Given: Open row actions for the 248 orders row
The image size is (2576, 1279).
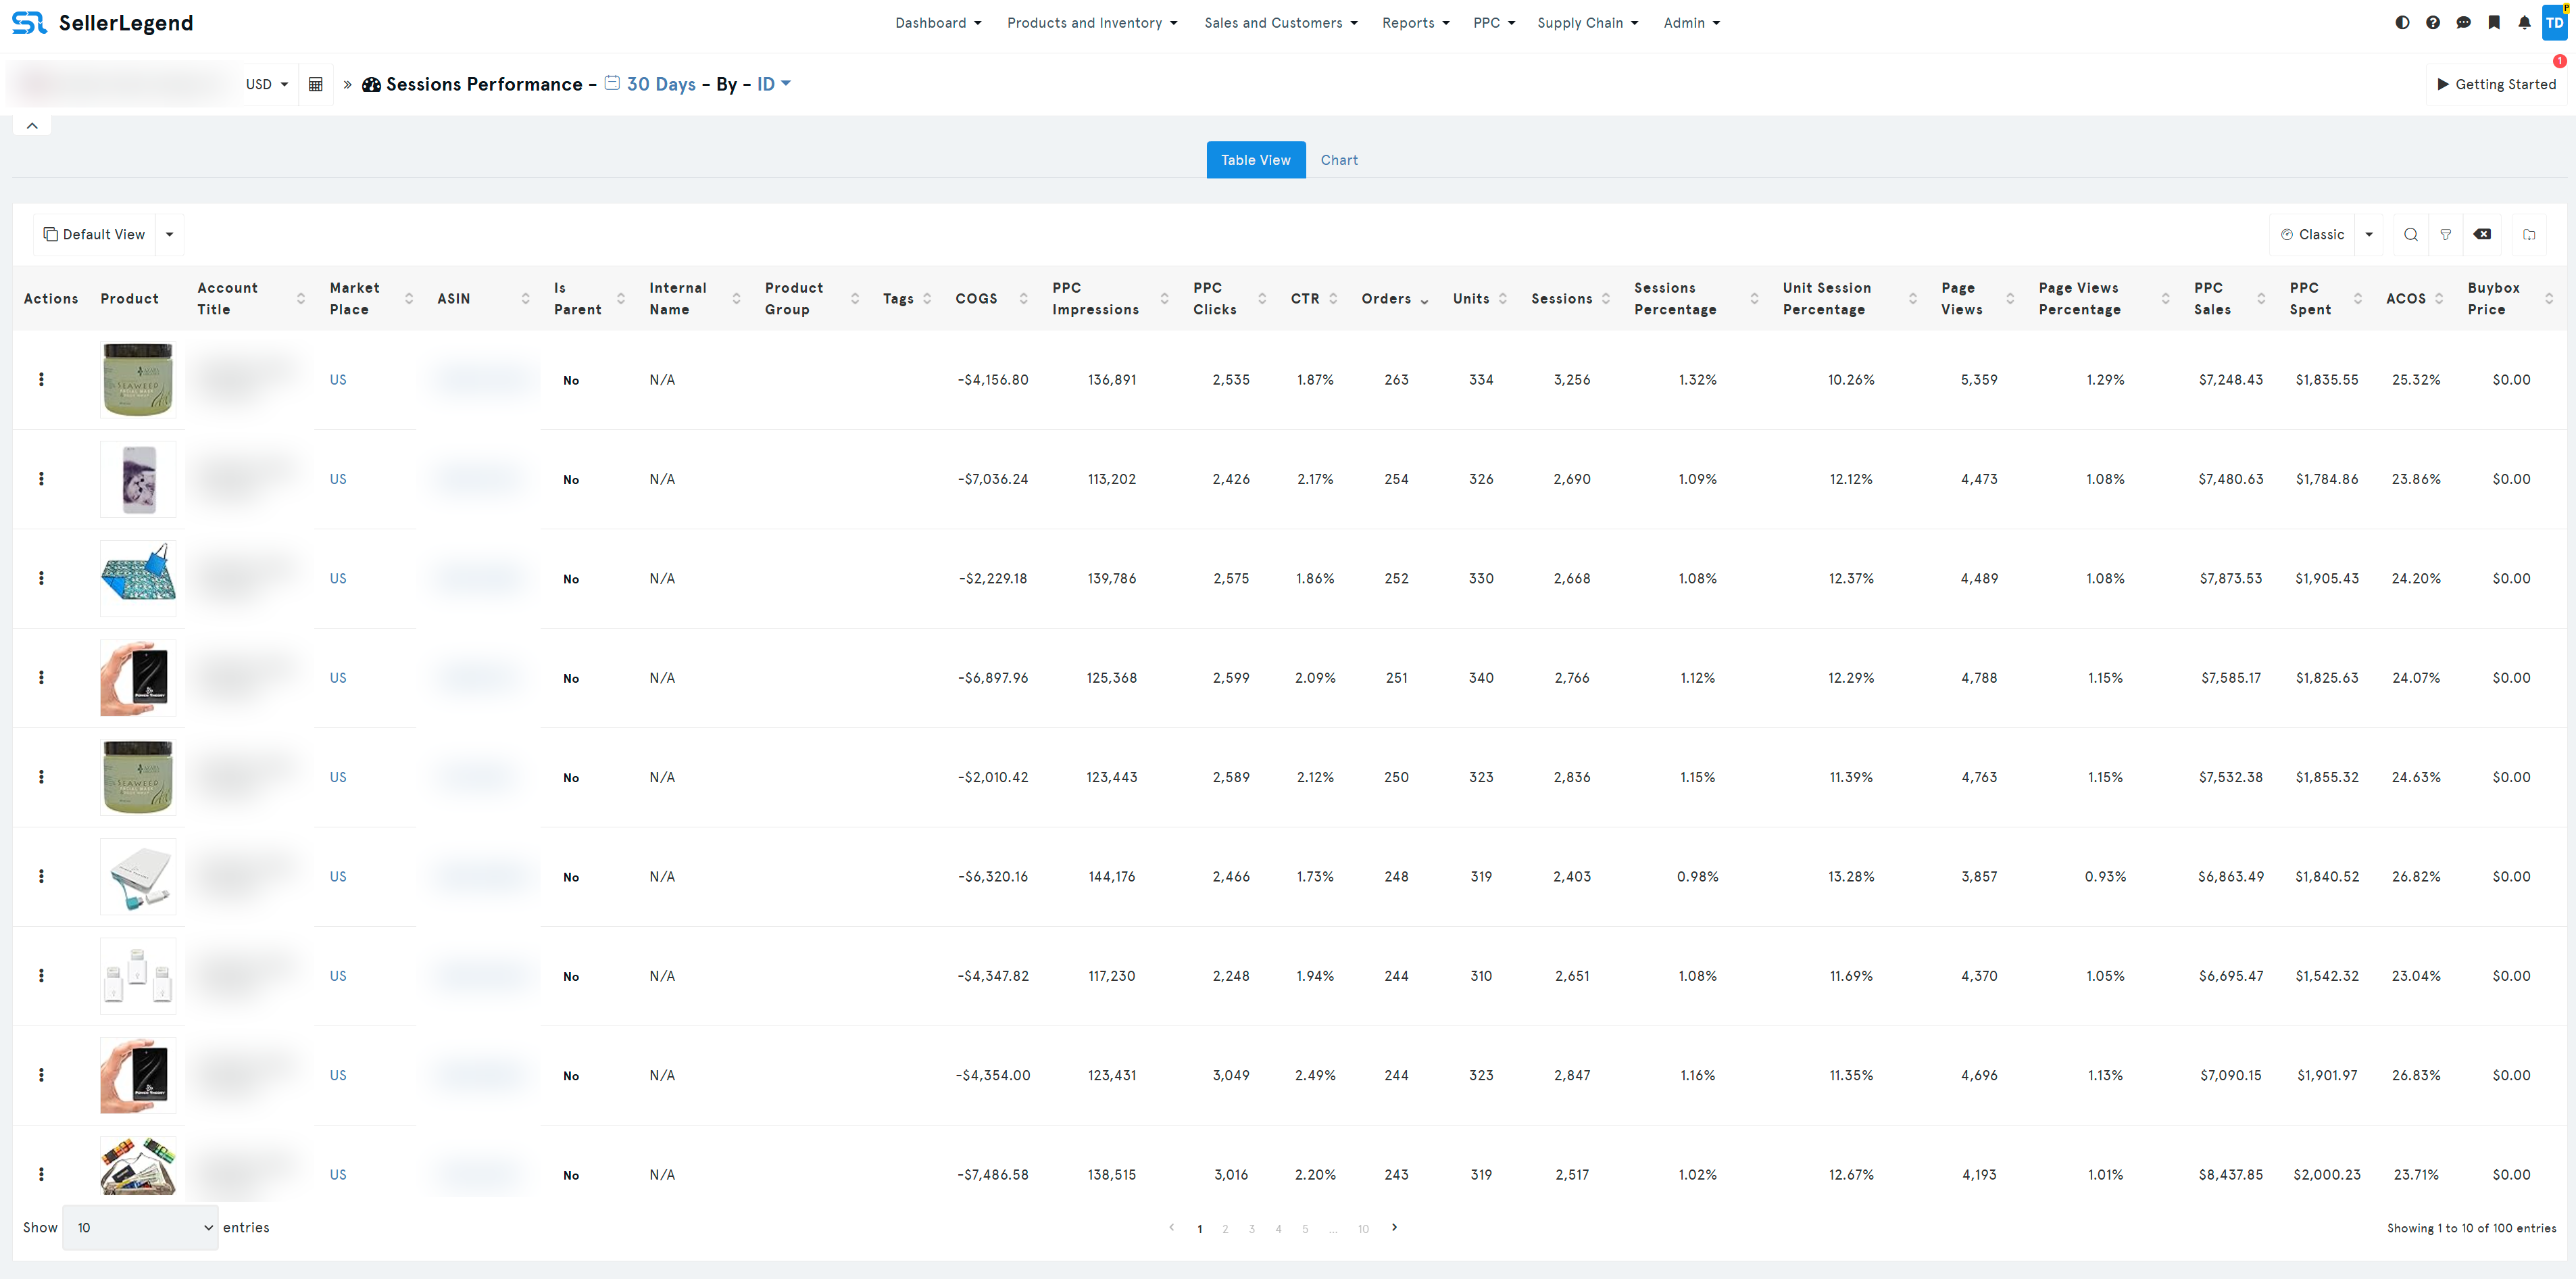Looking at the screenshot, I should 41,876.
